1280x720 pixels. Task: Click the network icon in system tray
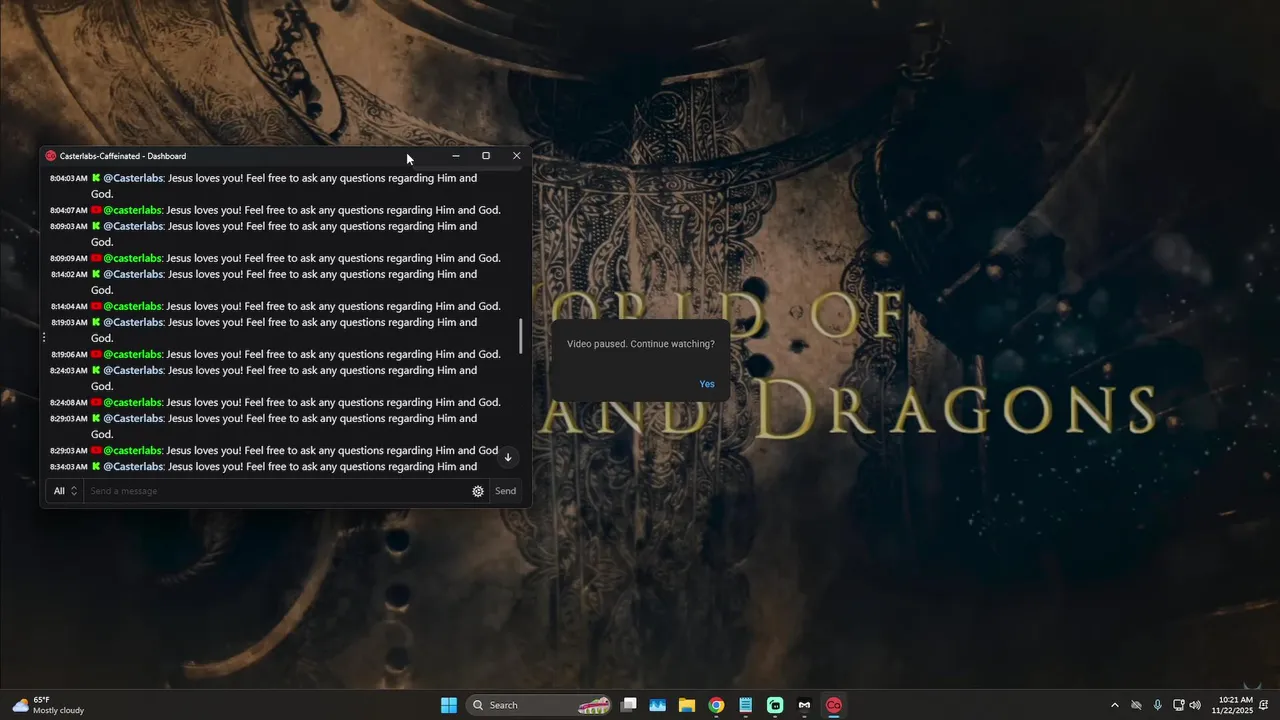point(1178,705)
